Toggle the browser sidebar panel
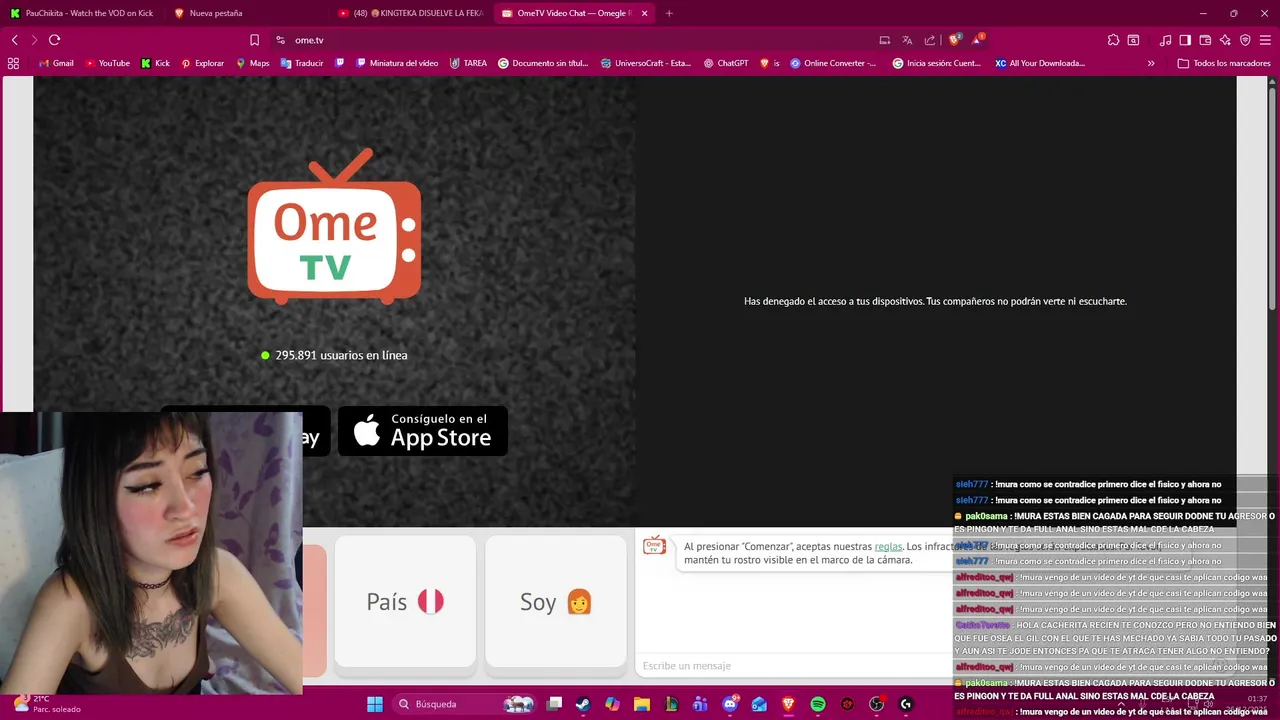 point(1185,40)
